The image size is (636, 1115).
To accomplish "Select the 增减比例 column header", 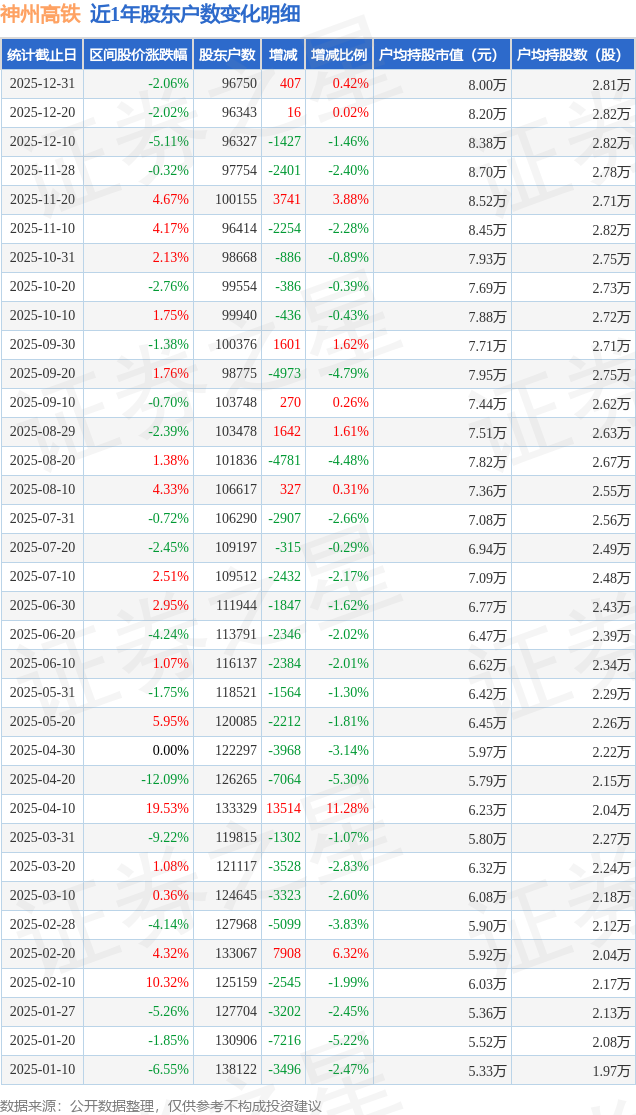I will click(338, 55).
